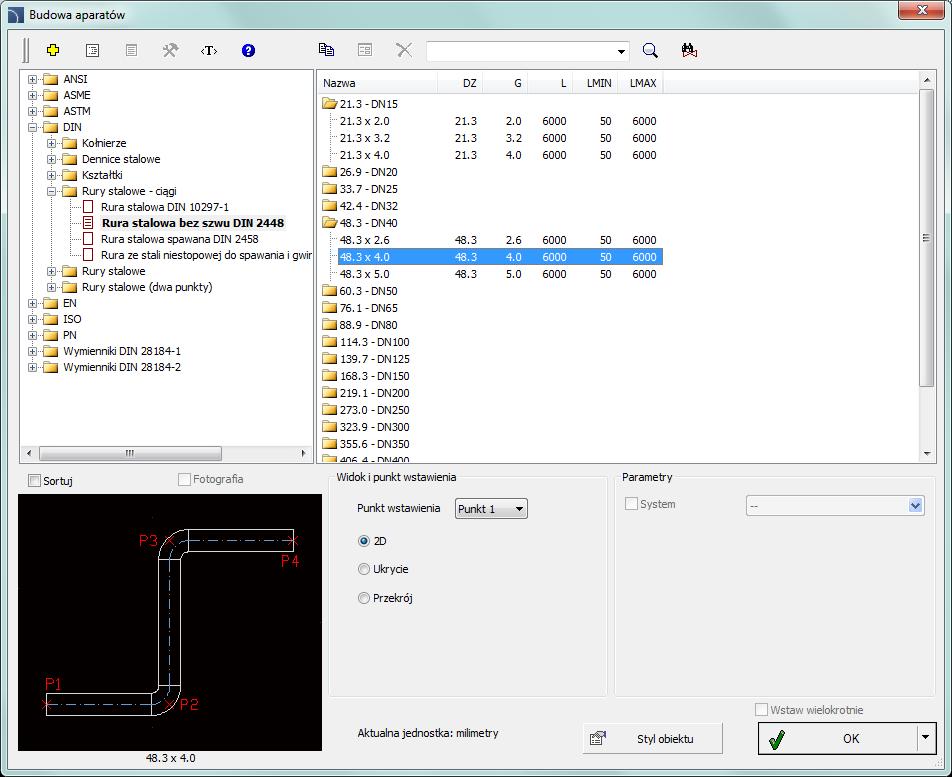Open the search combo box dropdown arrow
Image resolution: width=952 pixels, height=777 pixels.
click(x=621, y=51)
